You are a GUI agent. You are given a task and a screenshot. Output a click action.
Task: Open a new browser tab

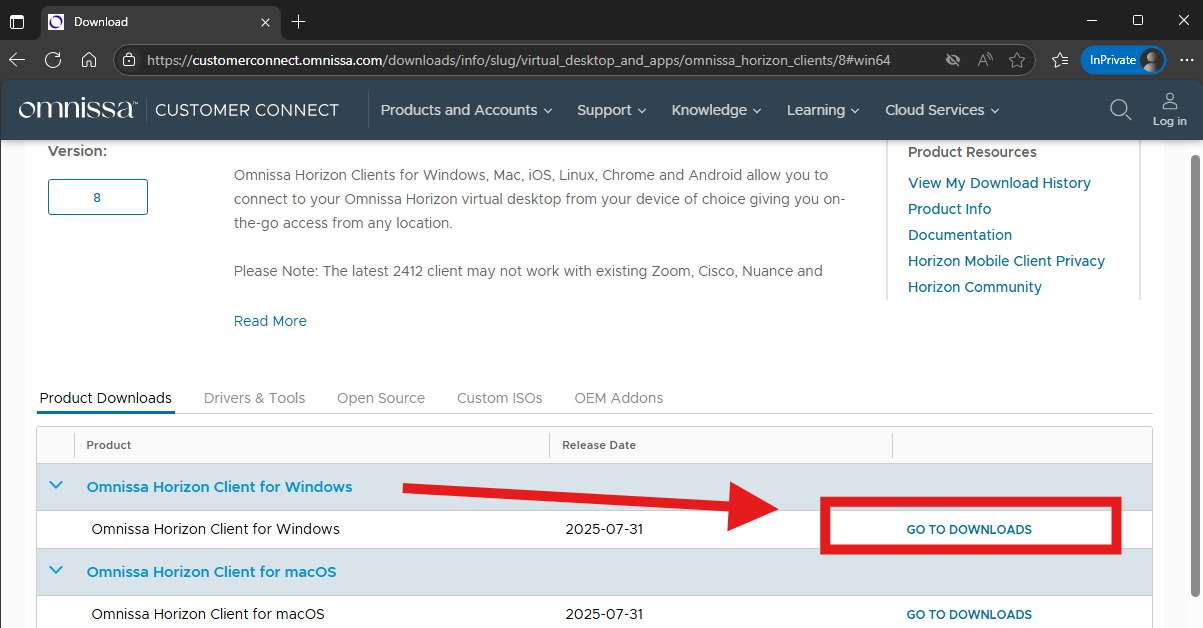(298, 21)
